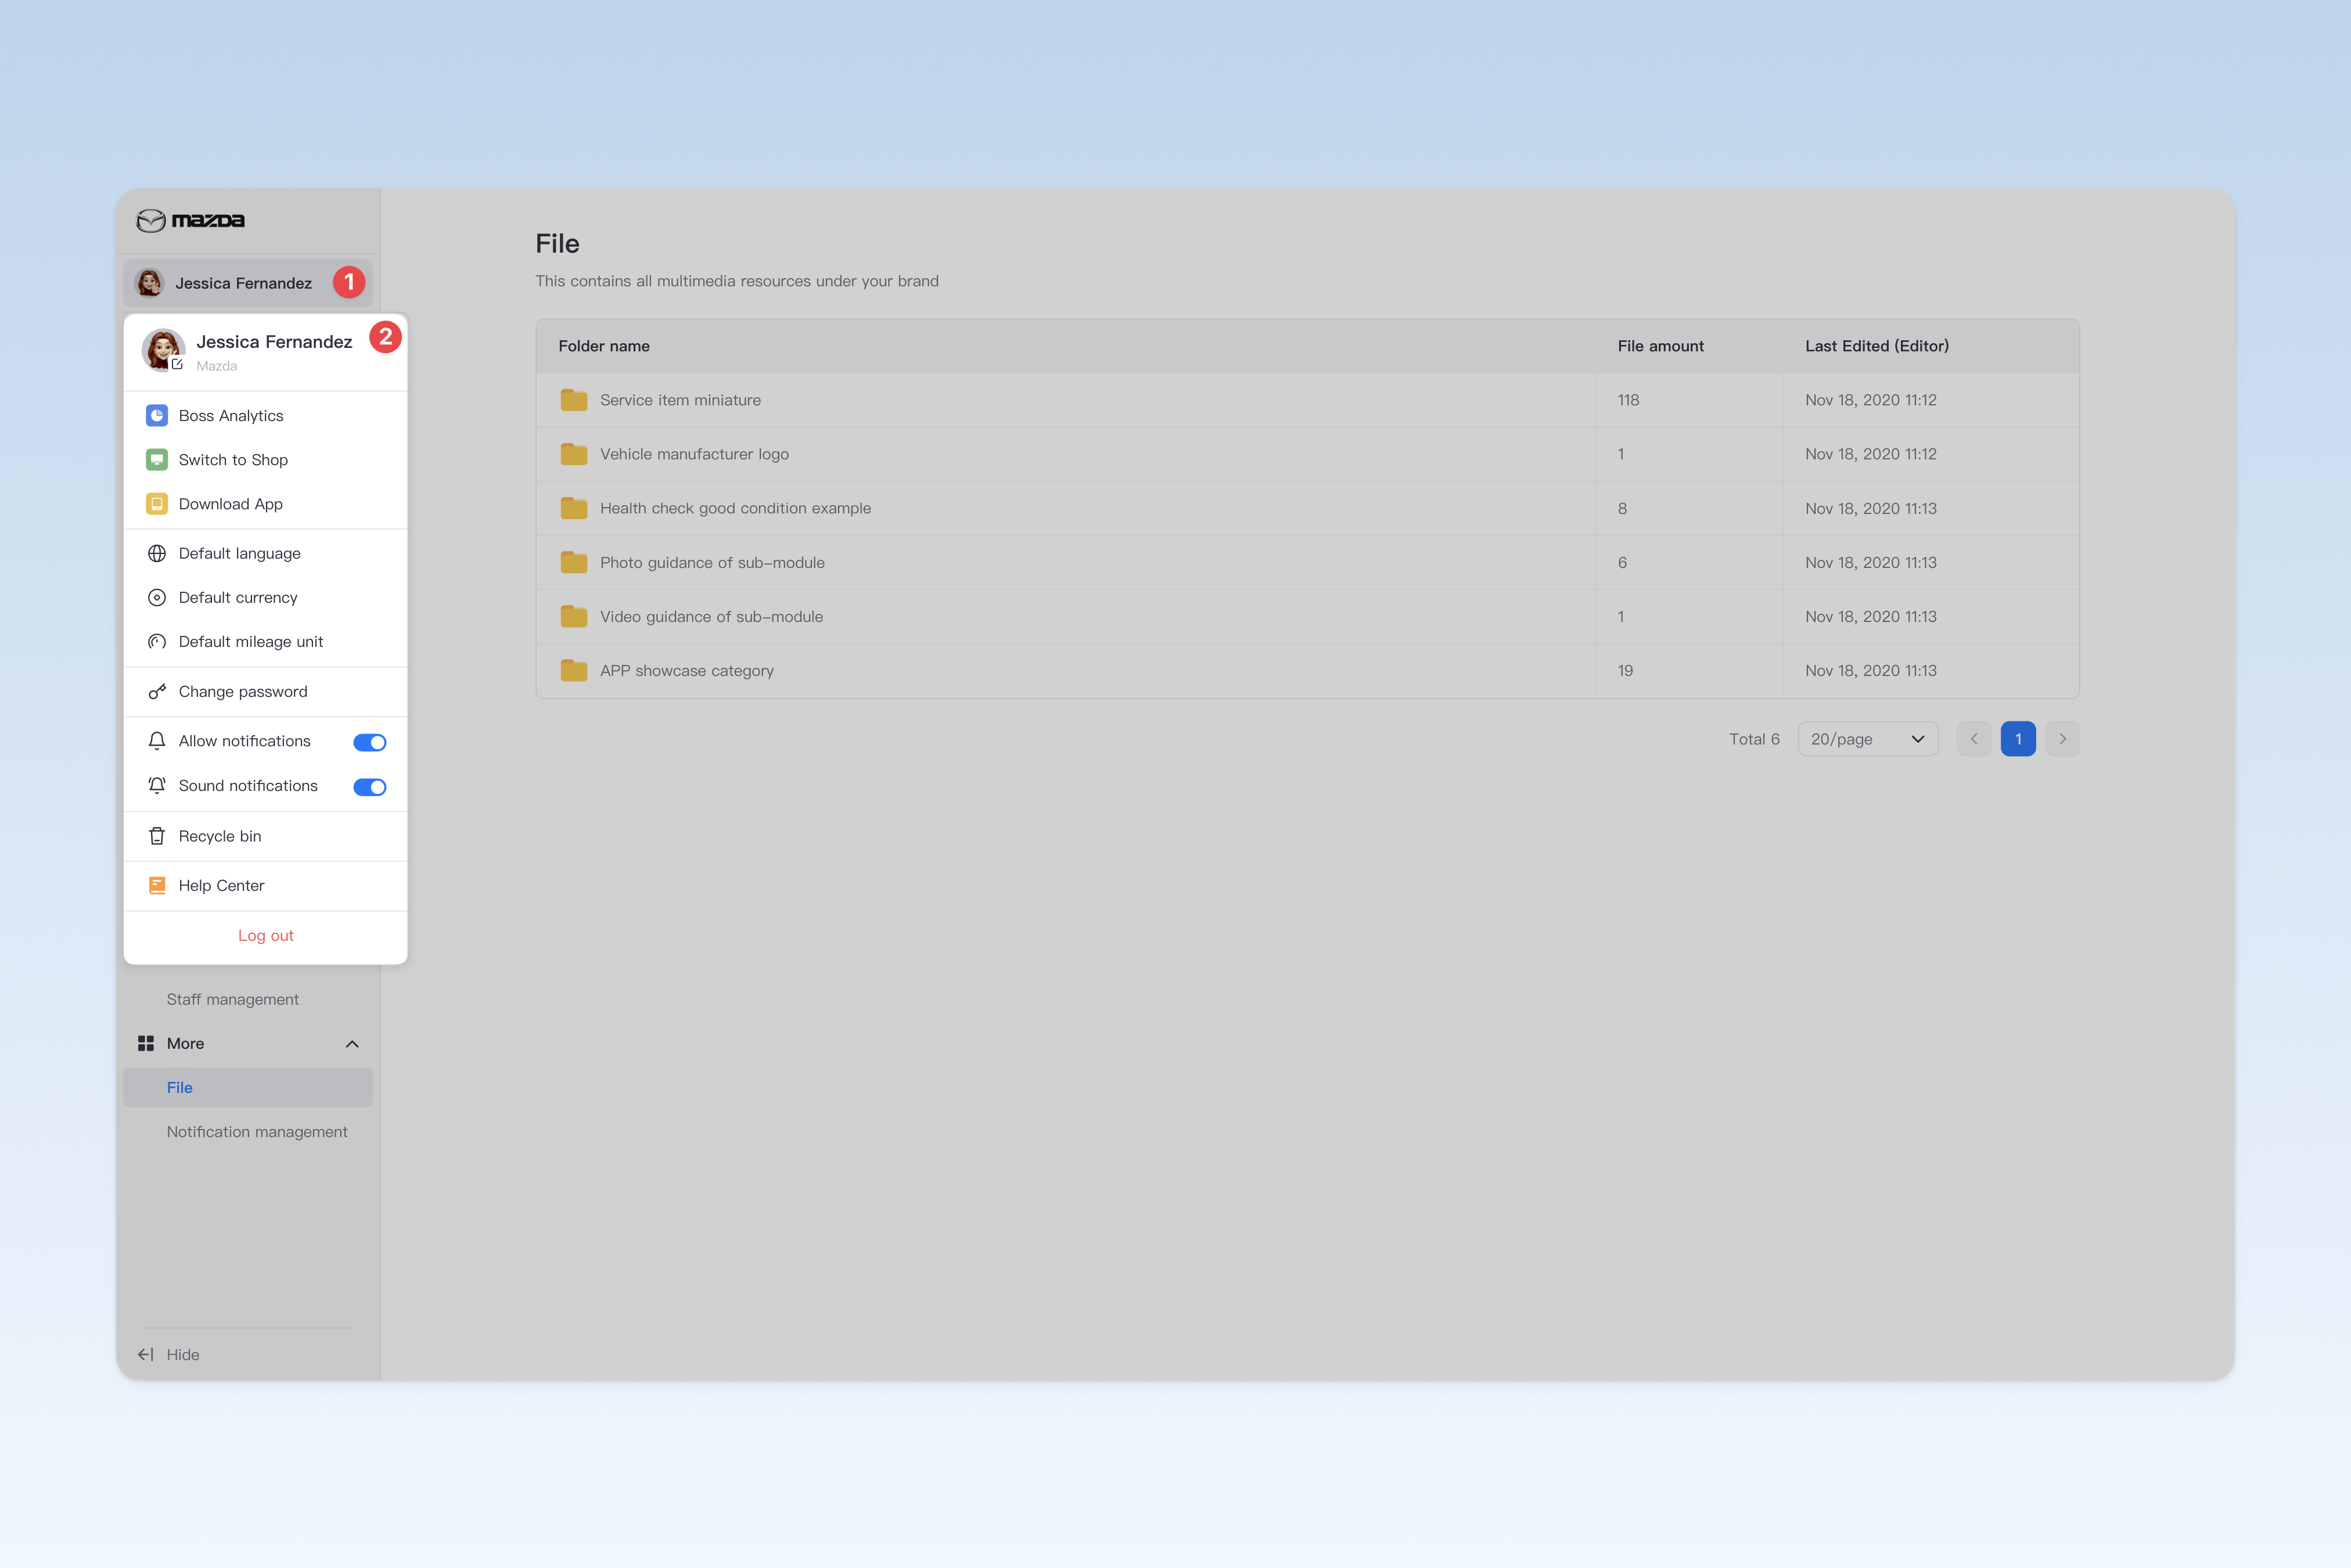Open Boss Analytics from the menu icon
The image size is (2351, 1568).
click(157, 415)
